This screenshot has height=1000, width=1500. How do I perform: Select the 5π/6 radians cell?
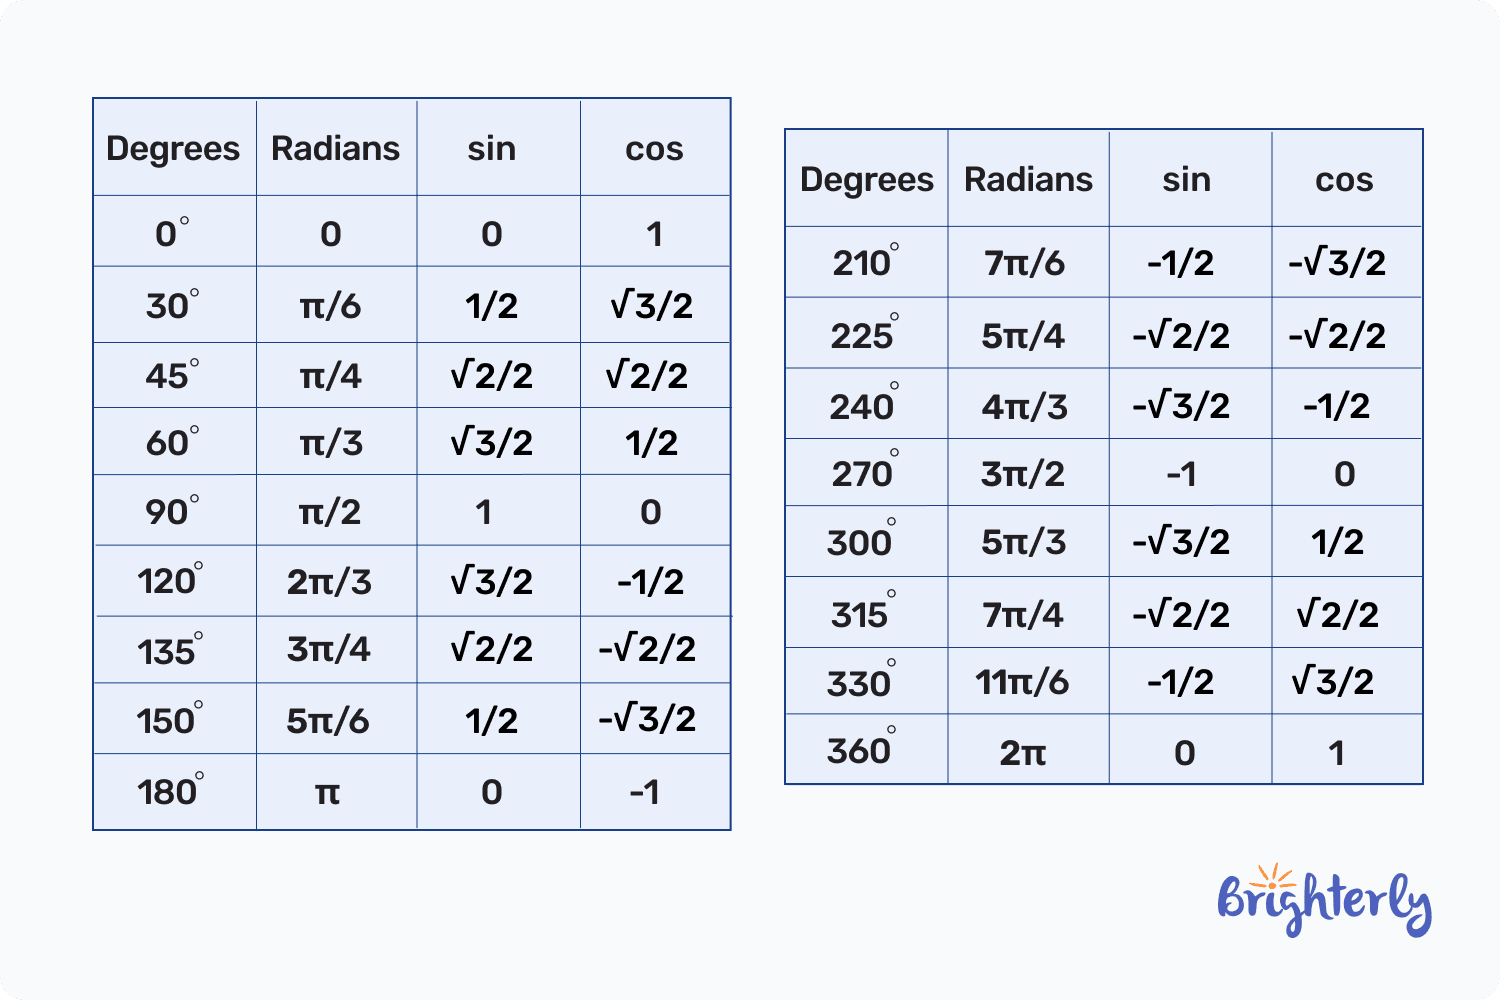pos(328,720)
